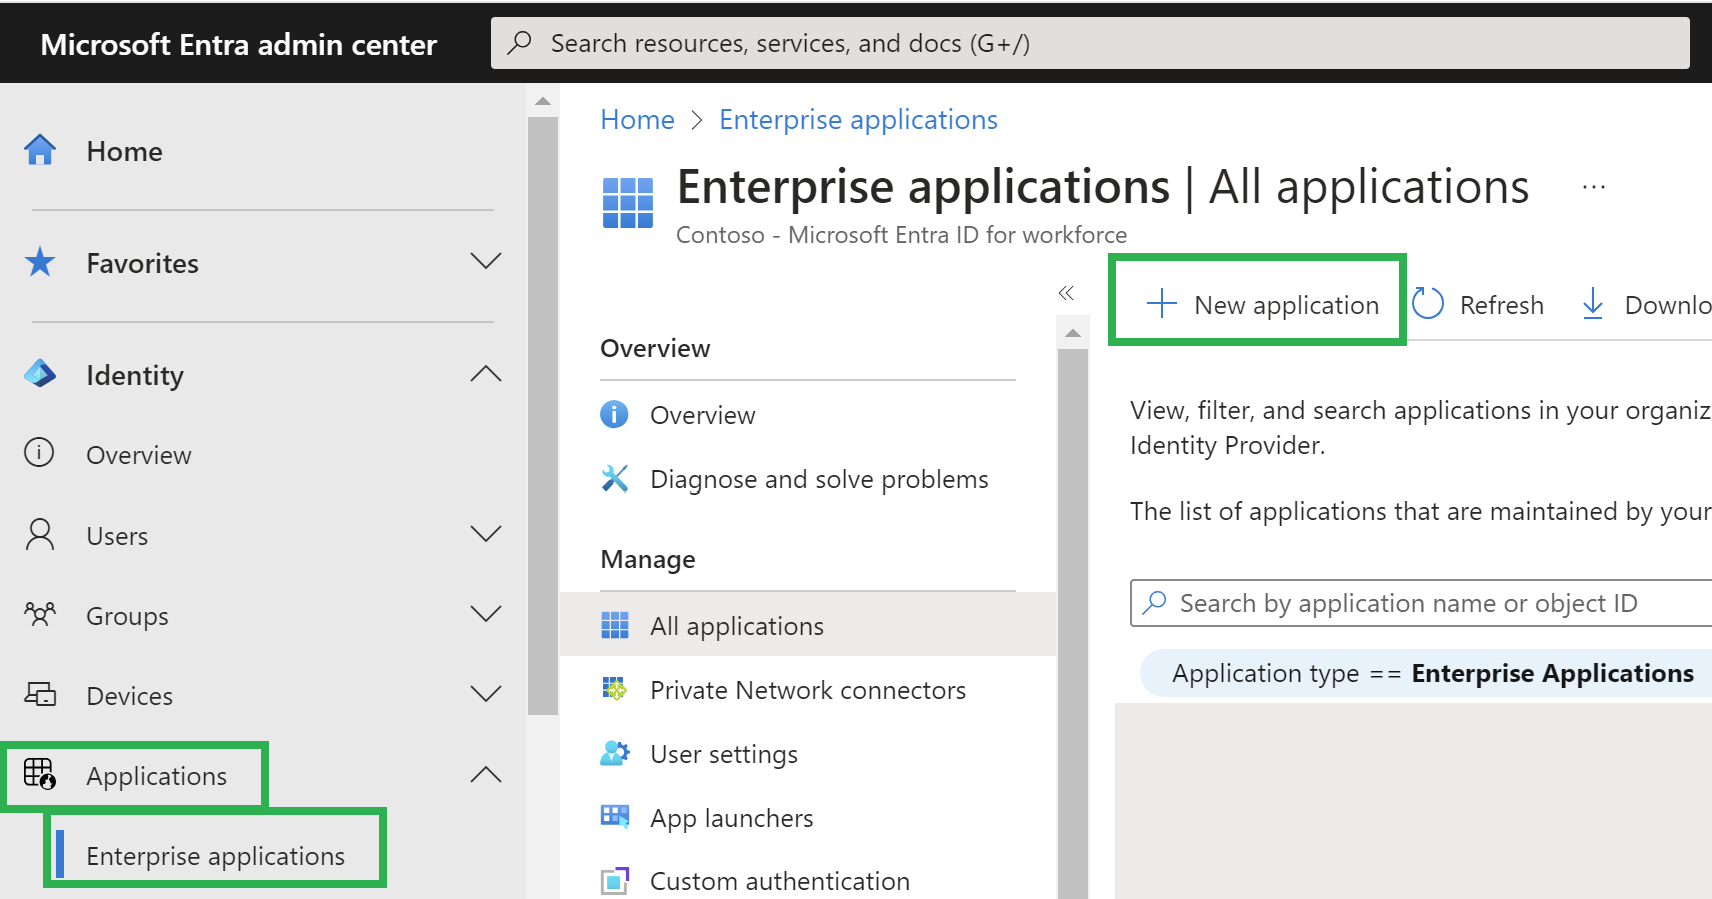Click the Diagnose and solve problems wrench icon
Viewport: 1712px width, 899px height.
(x=614, y=478)
